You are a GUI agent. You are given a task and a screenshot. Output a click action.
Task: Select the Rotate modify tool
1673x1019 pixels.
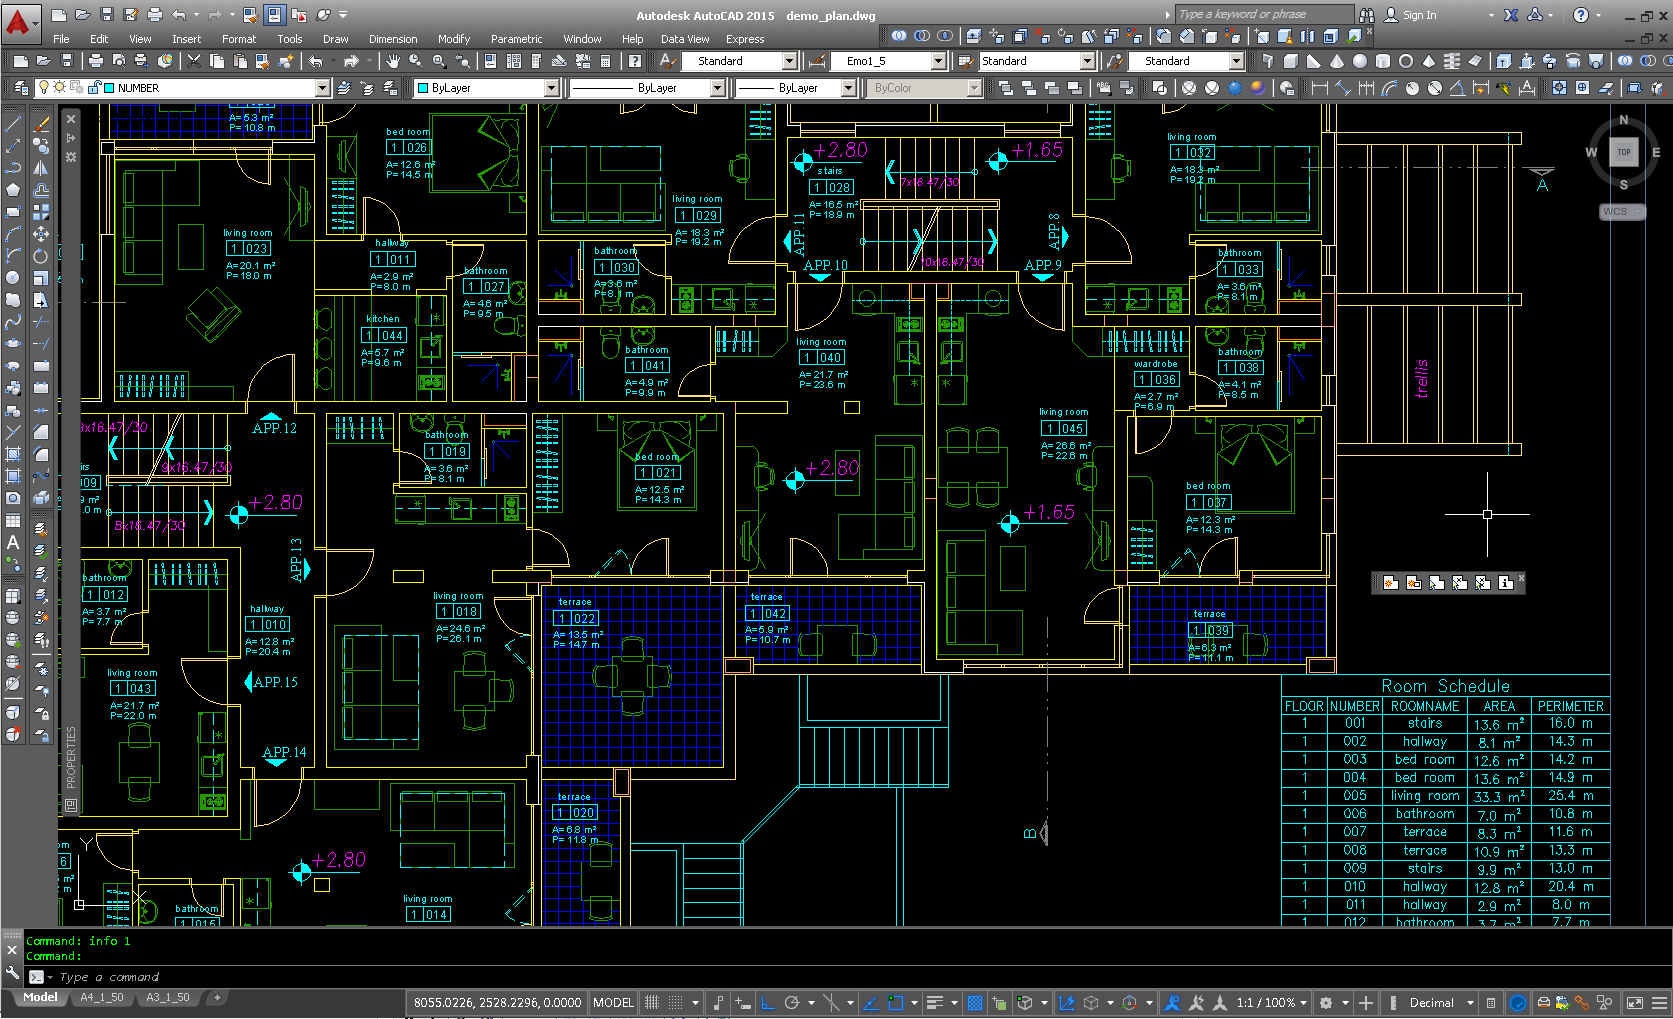41,256
